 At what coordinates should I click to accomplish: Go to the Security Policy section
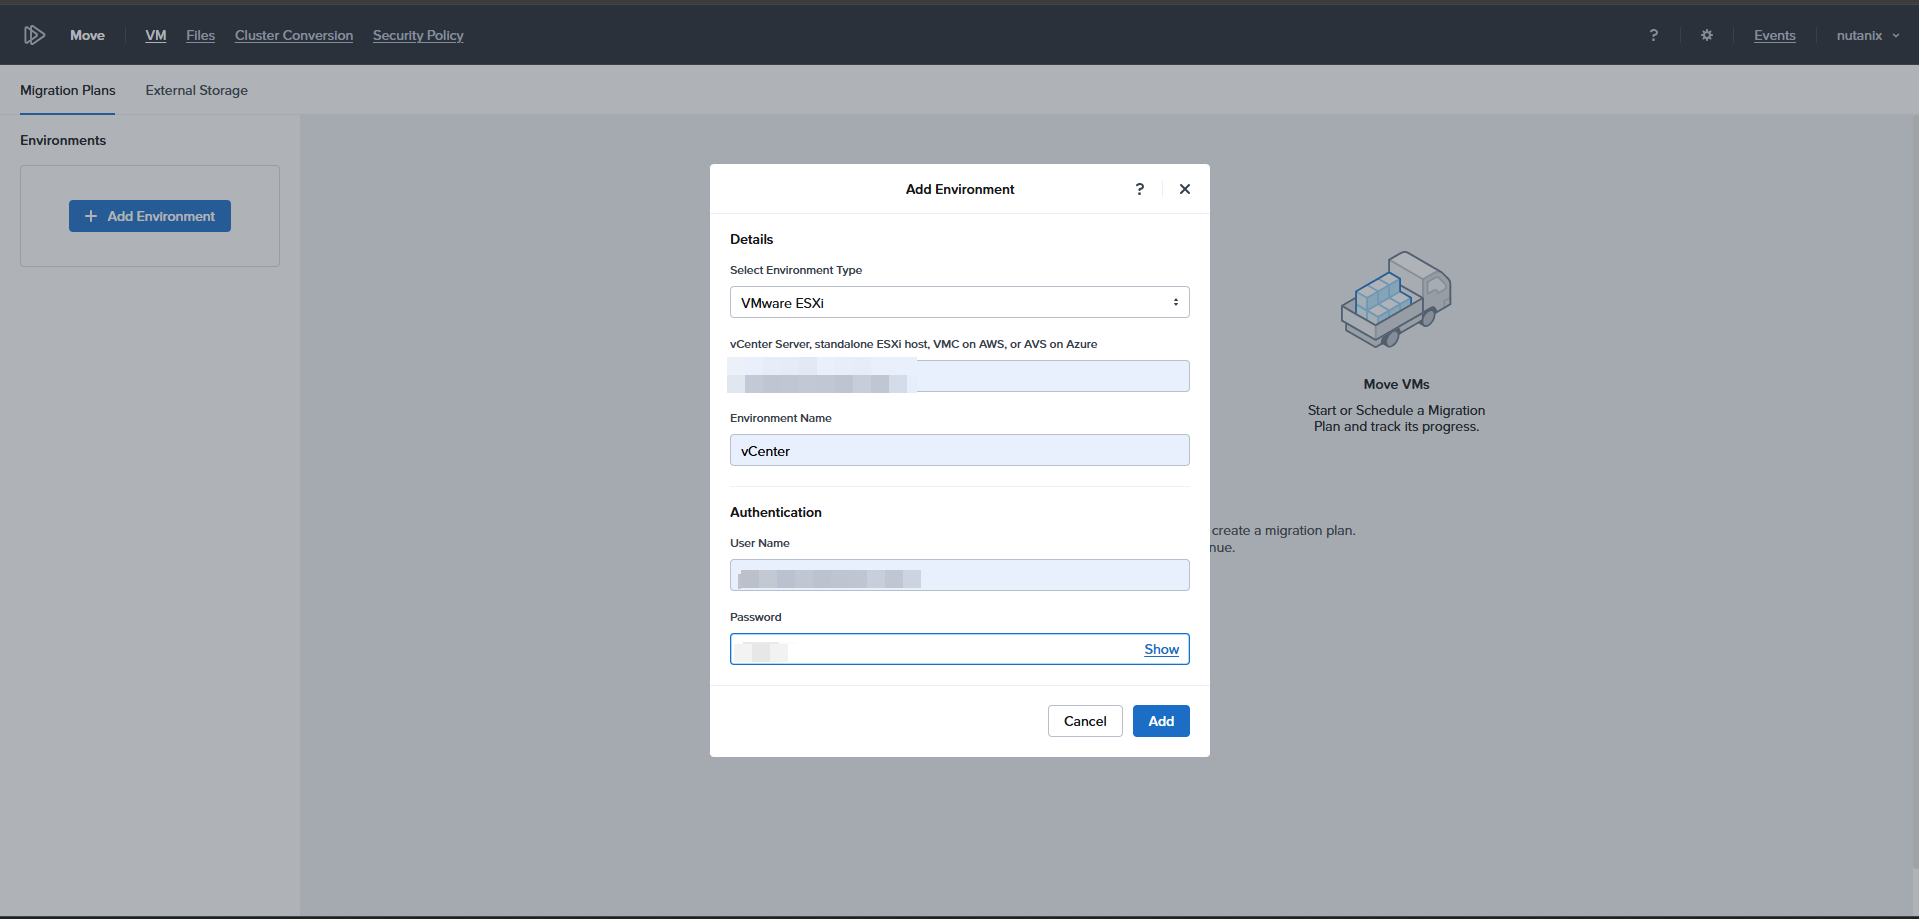[418, 35]
